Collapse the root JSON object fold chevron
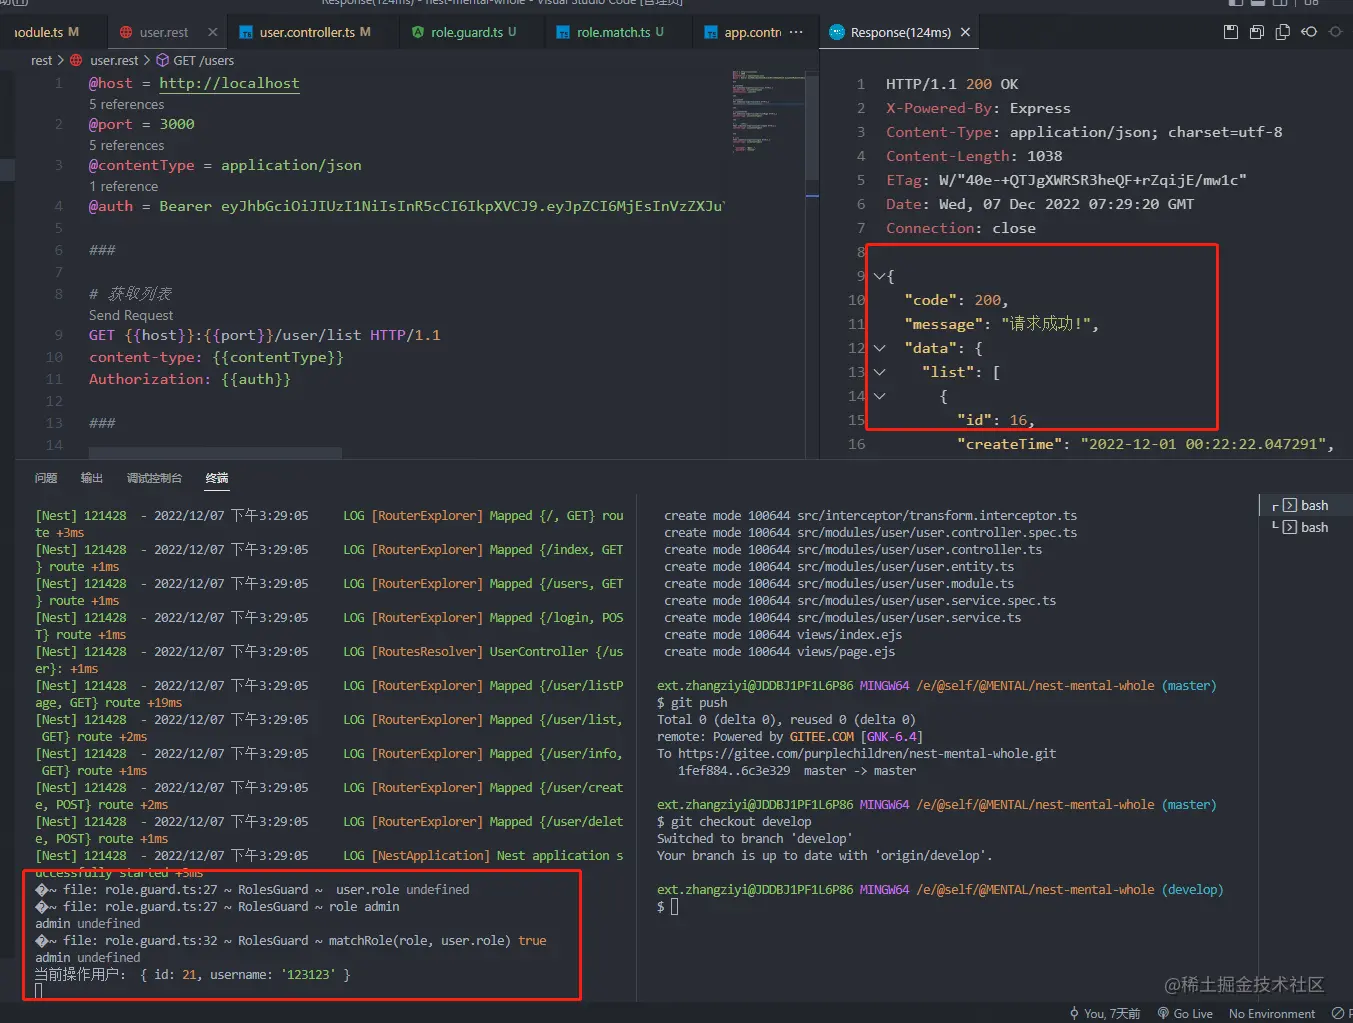Viewport: 1353px width, 1023px height. [879, 276]
